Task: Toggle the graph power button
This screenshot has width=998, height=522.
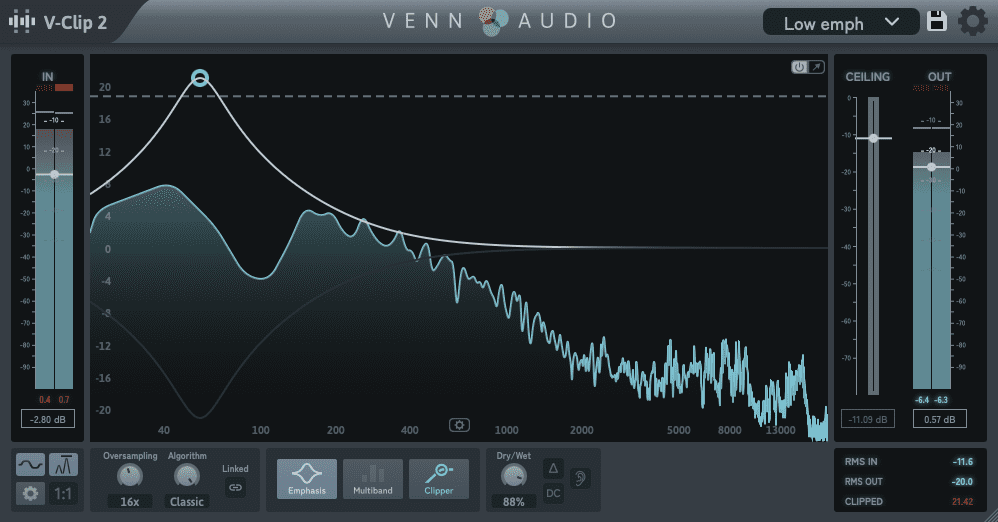Action: 800,67
